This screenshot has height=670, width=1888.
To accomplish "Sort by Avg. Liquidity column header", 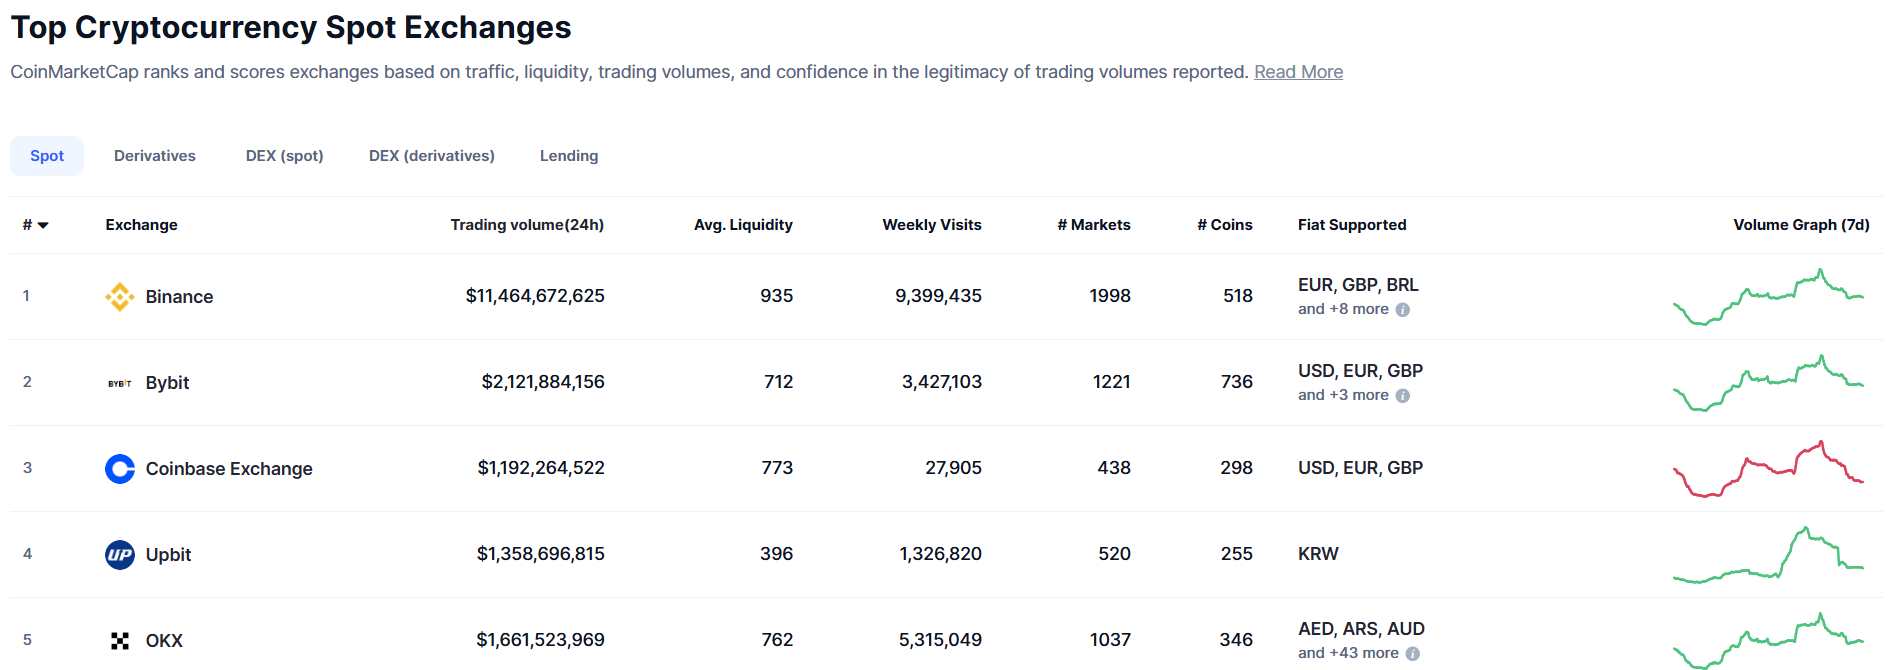I will coord(743,225).
